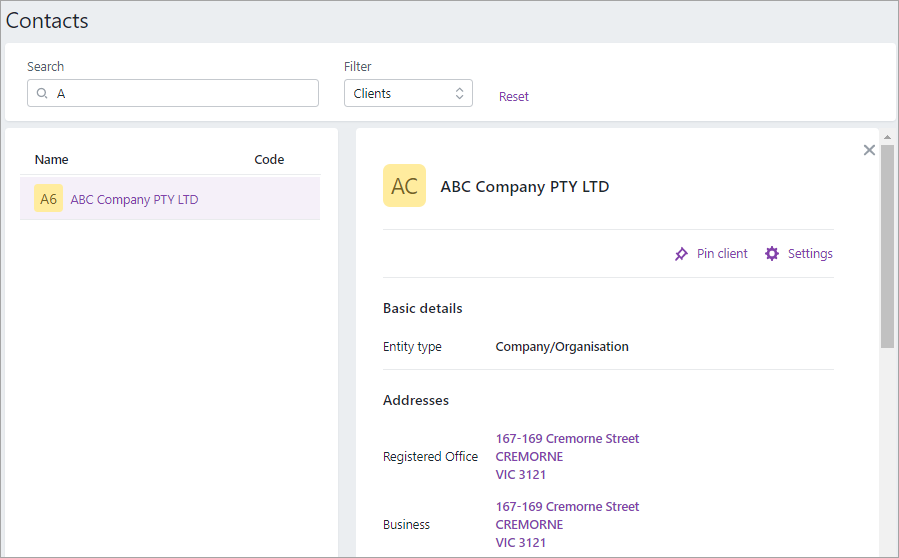899x558 pixels.
Task: Click the scroll up arrow
Action: click(887, 136)
